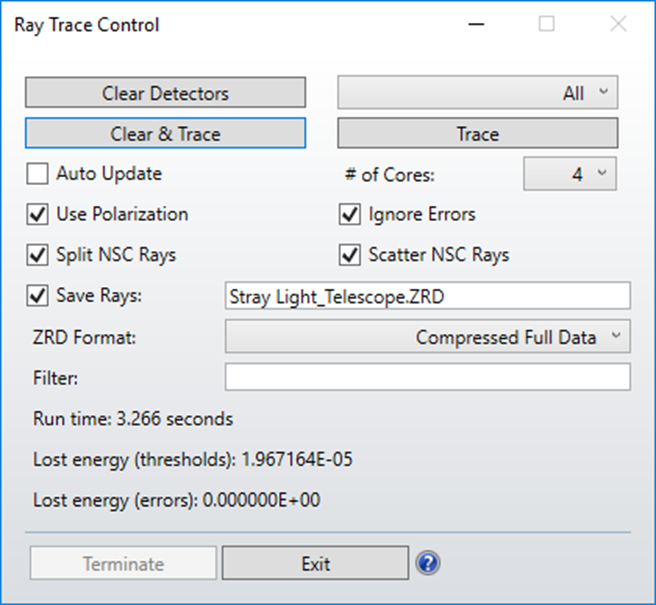Click the Clear & Trace button

pos(165,133)
